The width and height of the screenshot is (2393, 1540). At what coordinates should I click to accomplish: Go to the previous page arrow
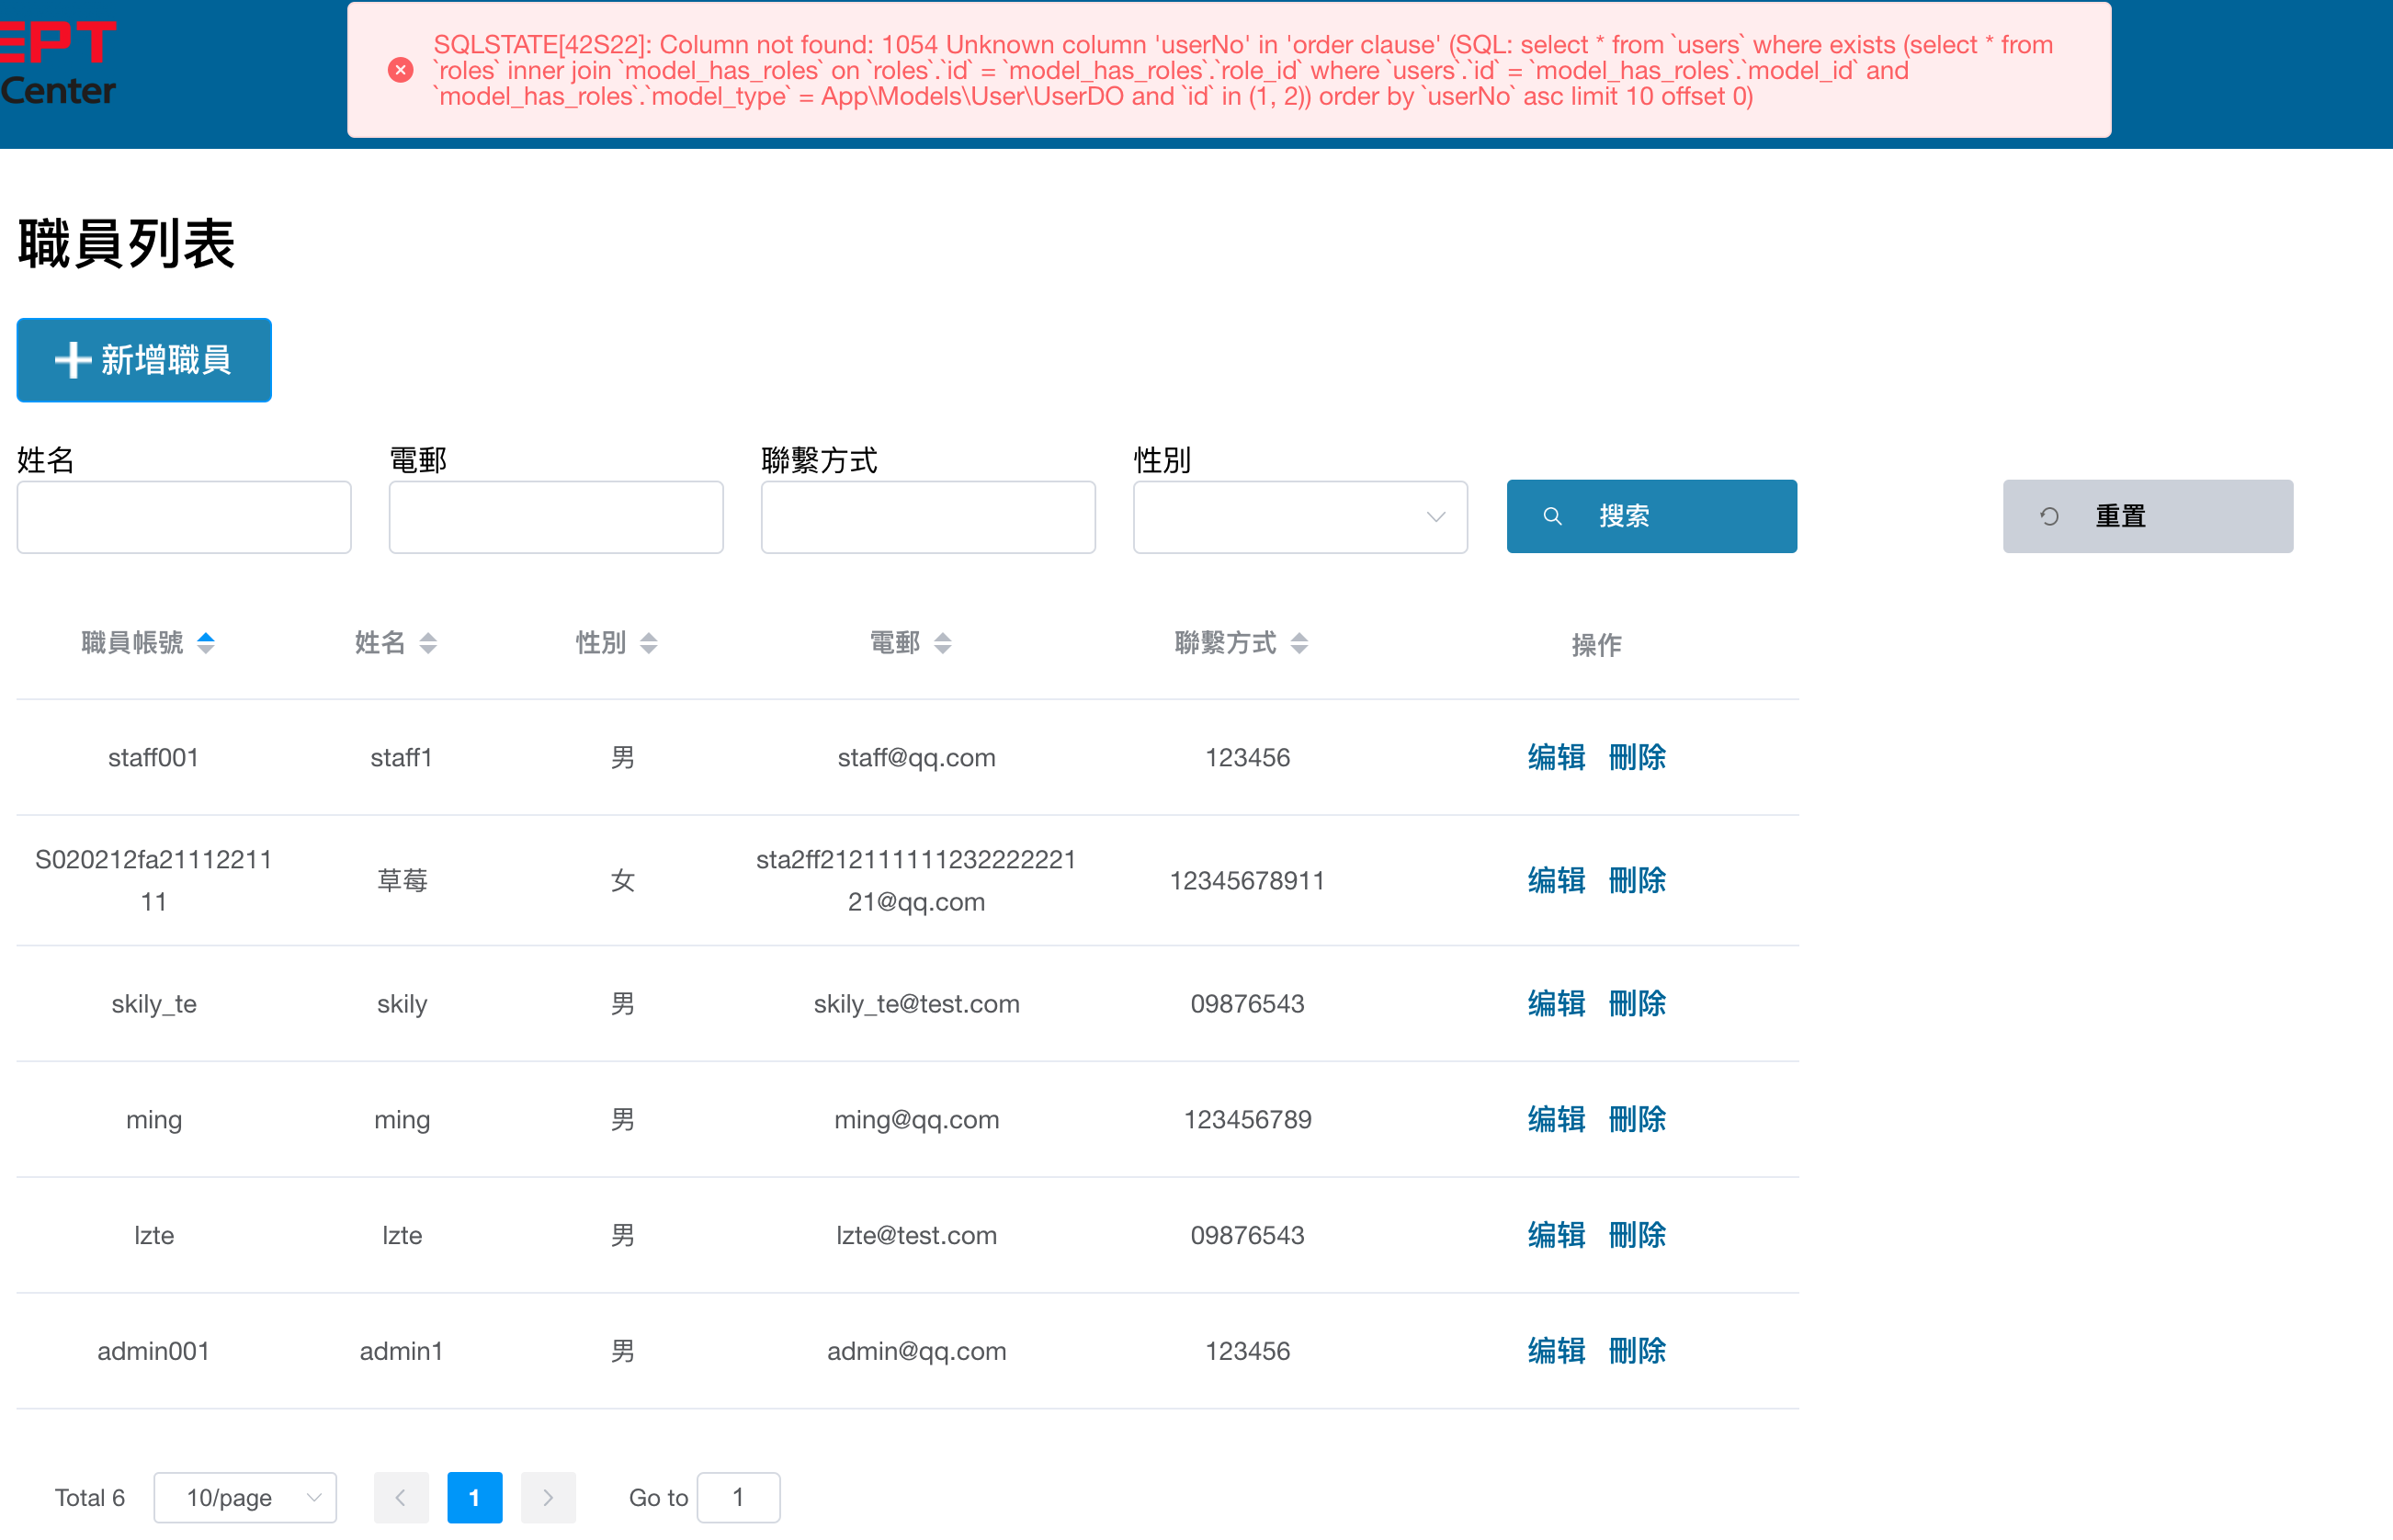point(401,1497)
